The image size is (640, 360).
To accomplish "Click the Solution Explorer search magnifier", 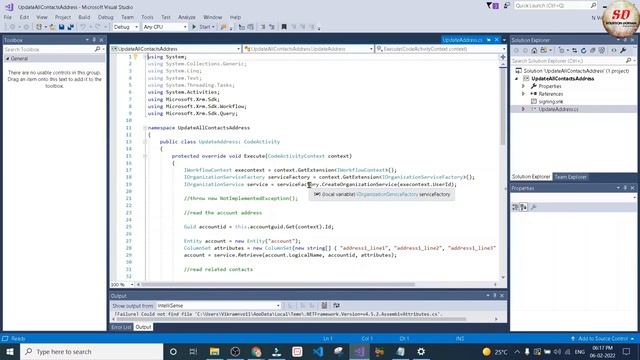I will [x=629, y=60].
